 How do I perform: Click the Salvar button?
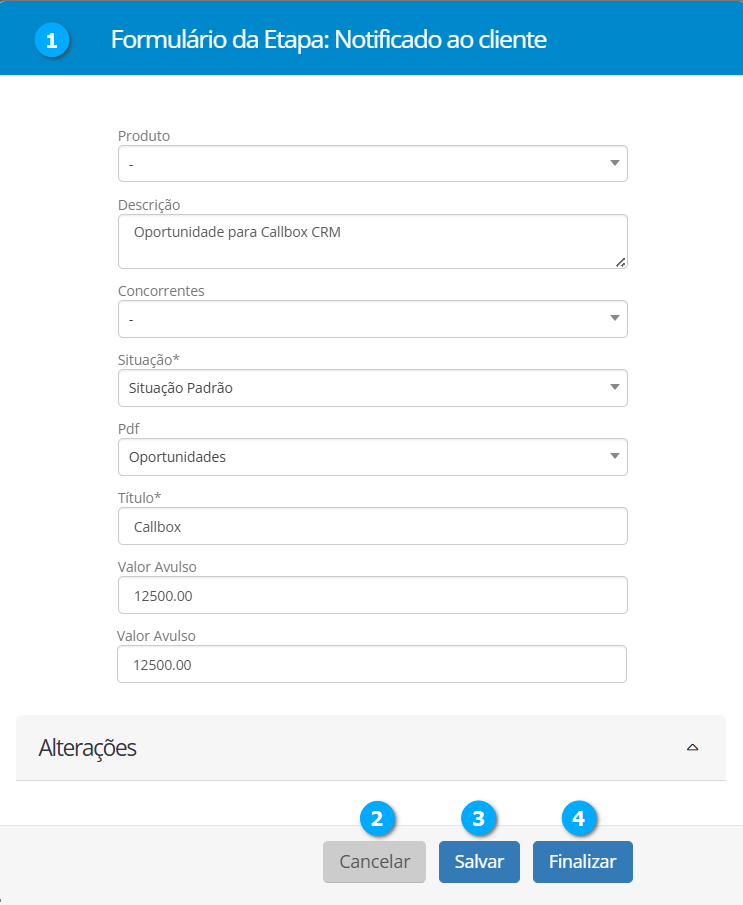click(x=479, y=862)
